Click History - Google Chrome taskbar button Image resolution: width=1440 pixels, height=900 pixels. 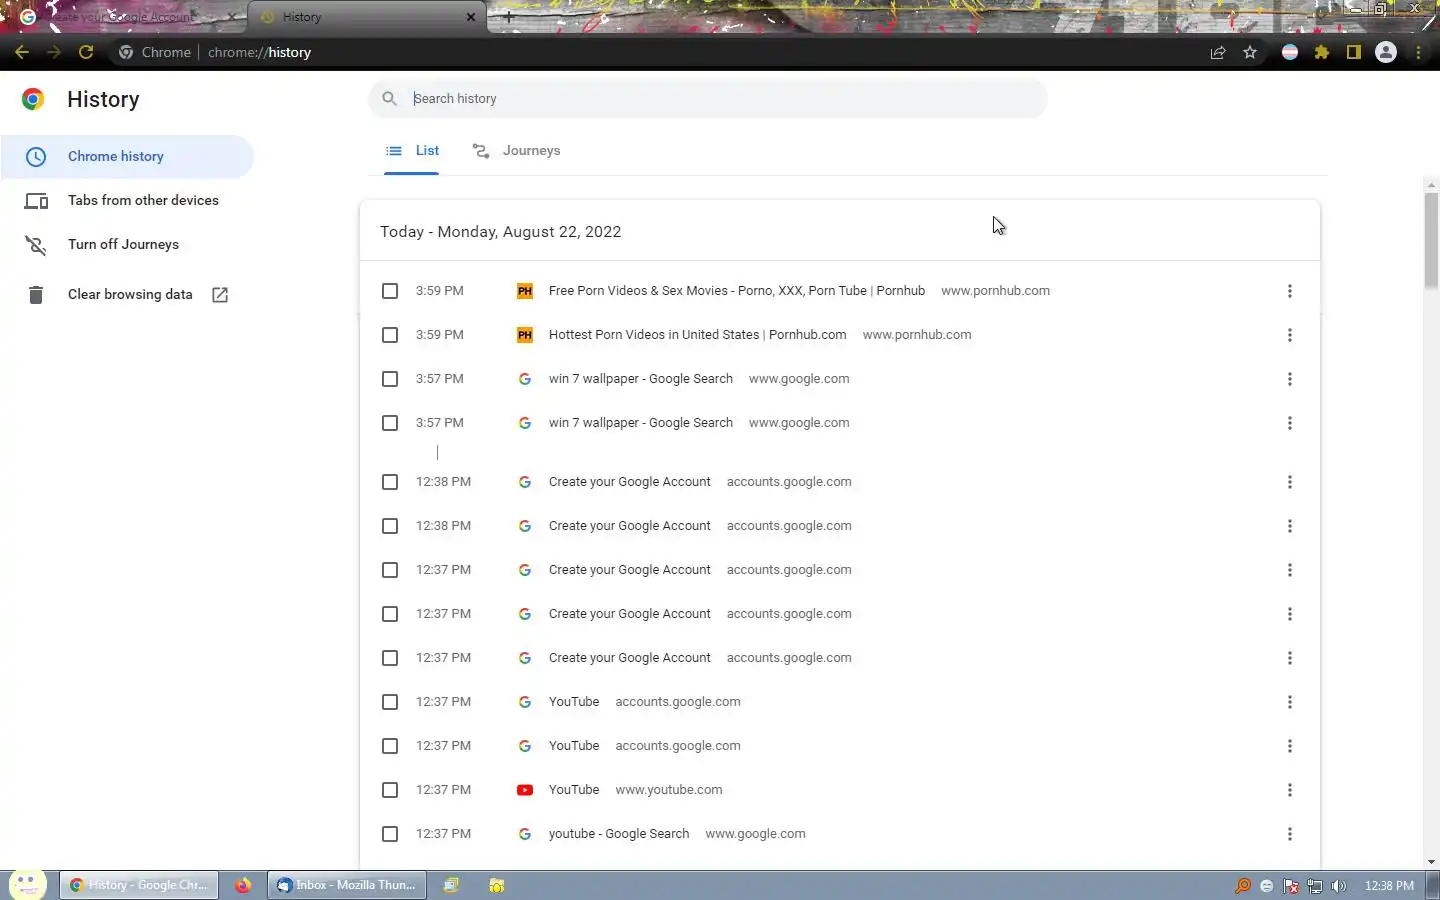[139, 885]
